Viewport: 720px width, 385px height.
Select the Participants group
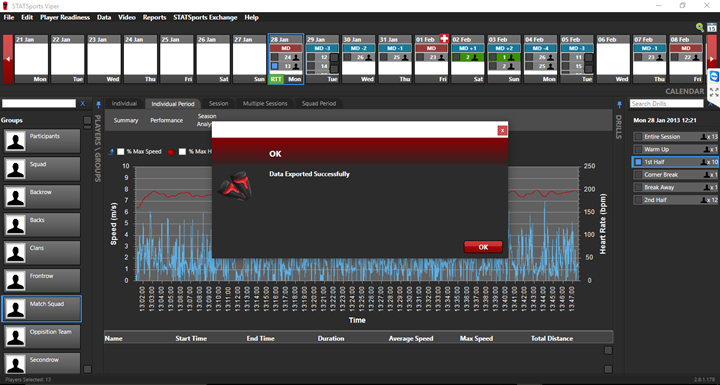42,141
